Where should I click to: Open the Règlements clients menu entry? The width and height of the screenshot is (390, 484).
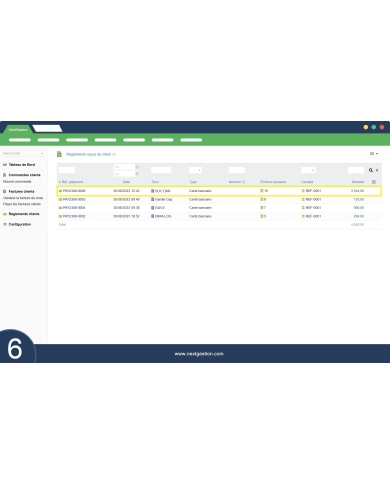[x=24, y=214]
